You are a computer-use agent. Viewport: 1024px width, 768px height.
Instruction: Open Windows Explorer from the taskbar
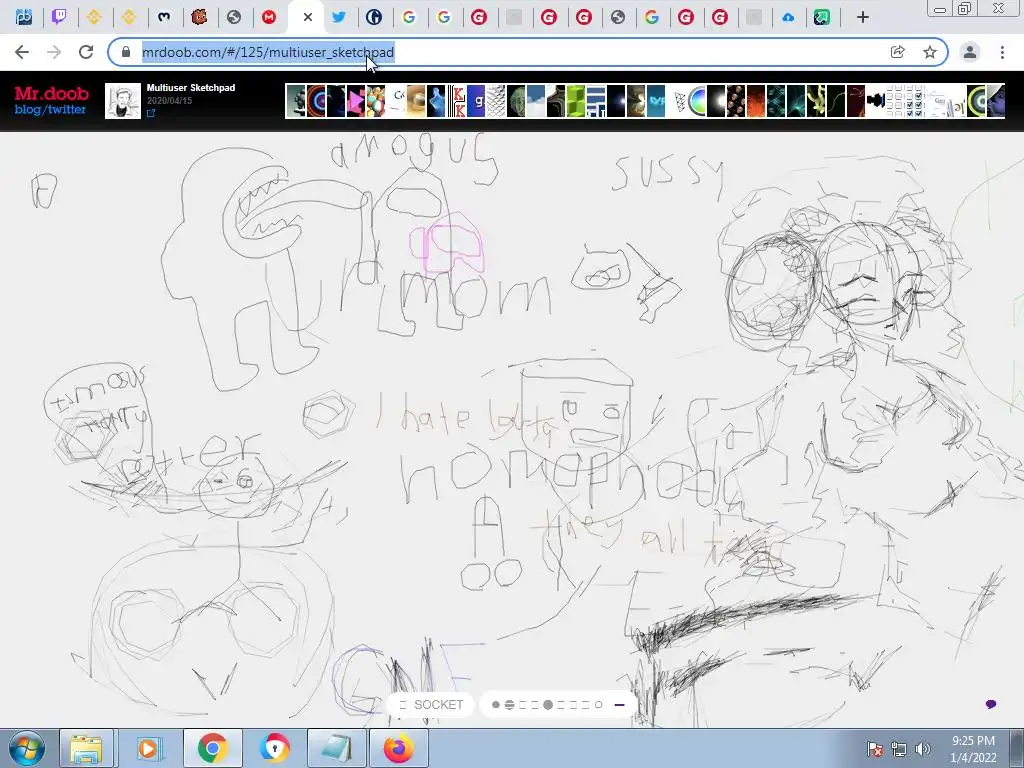[x=86, y=748]
